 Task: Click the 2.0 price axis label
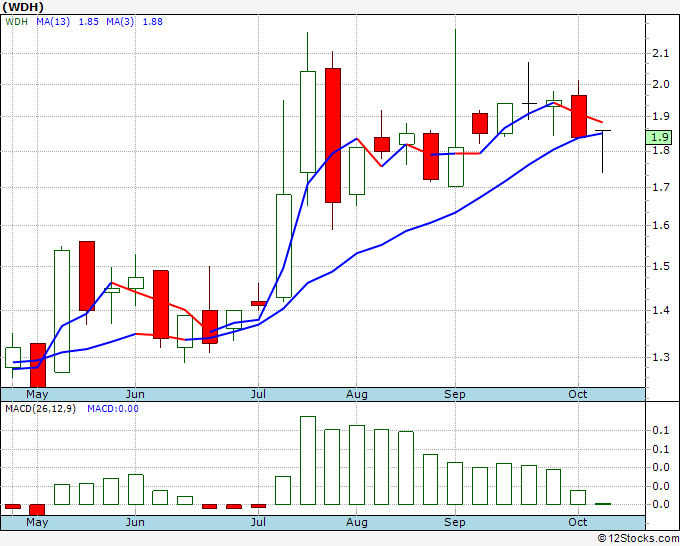(661, 84)
